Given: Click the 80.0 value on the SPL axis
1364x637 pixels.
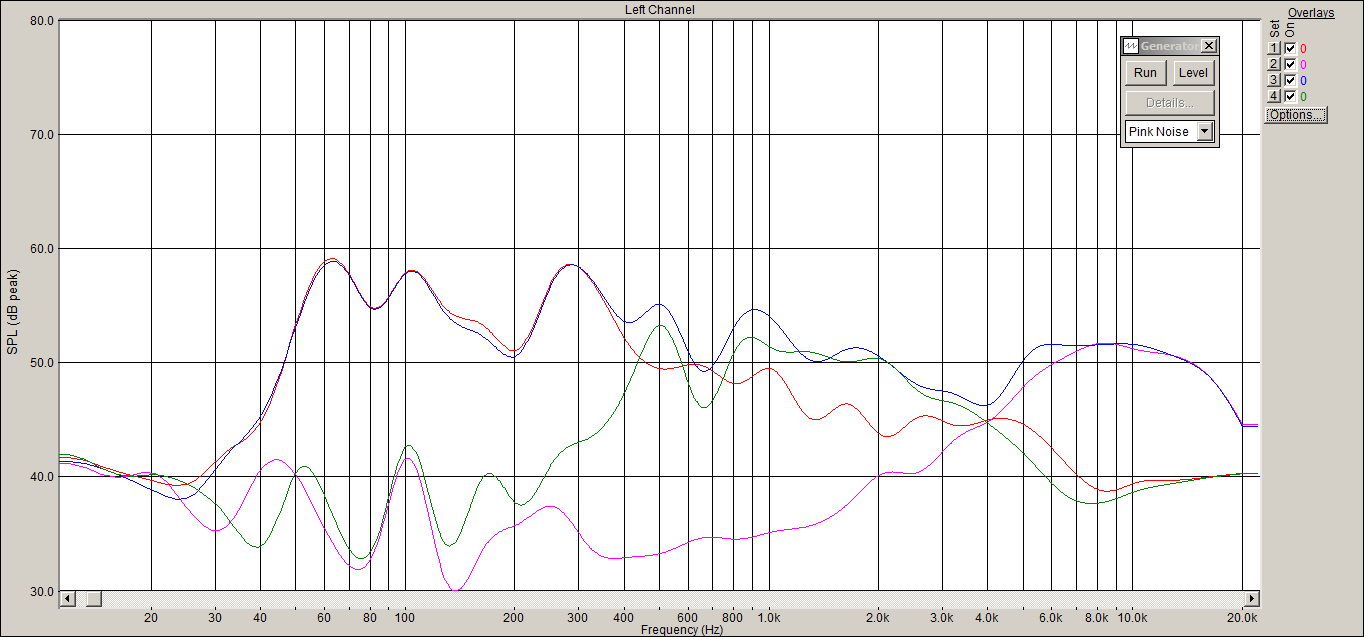Looking at the screenshot, I should (41, 20).
